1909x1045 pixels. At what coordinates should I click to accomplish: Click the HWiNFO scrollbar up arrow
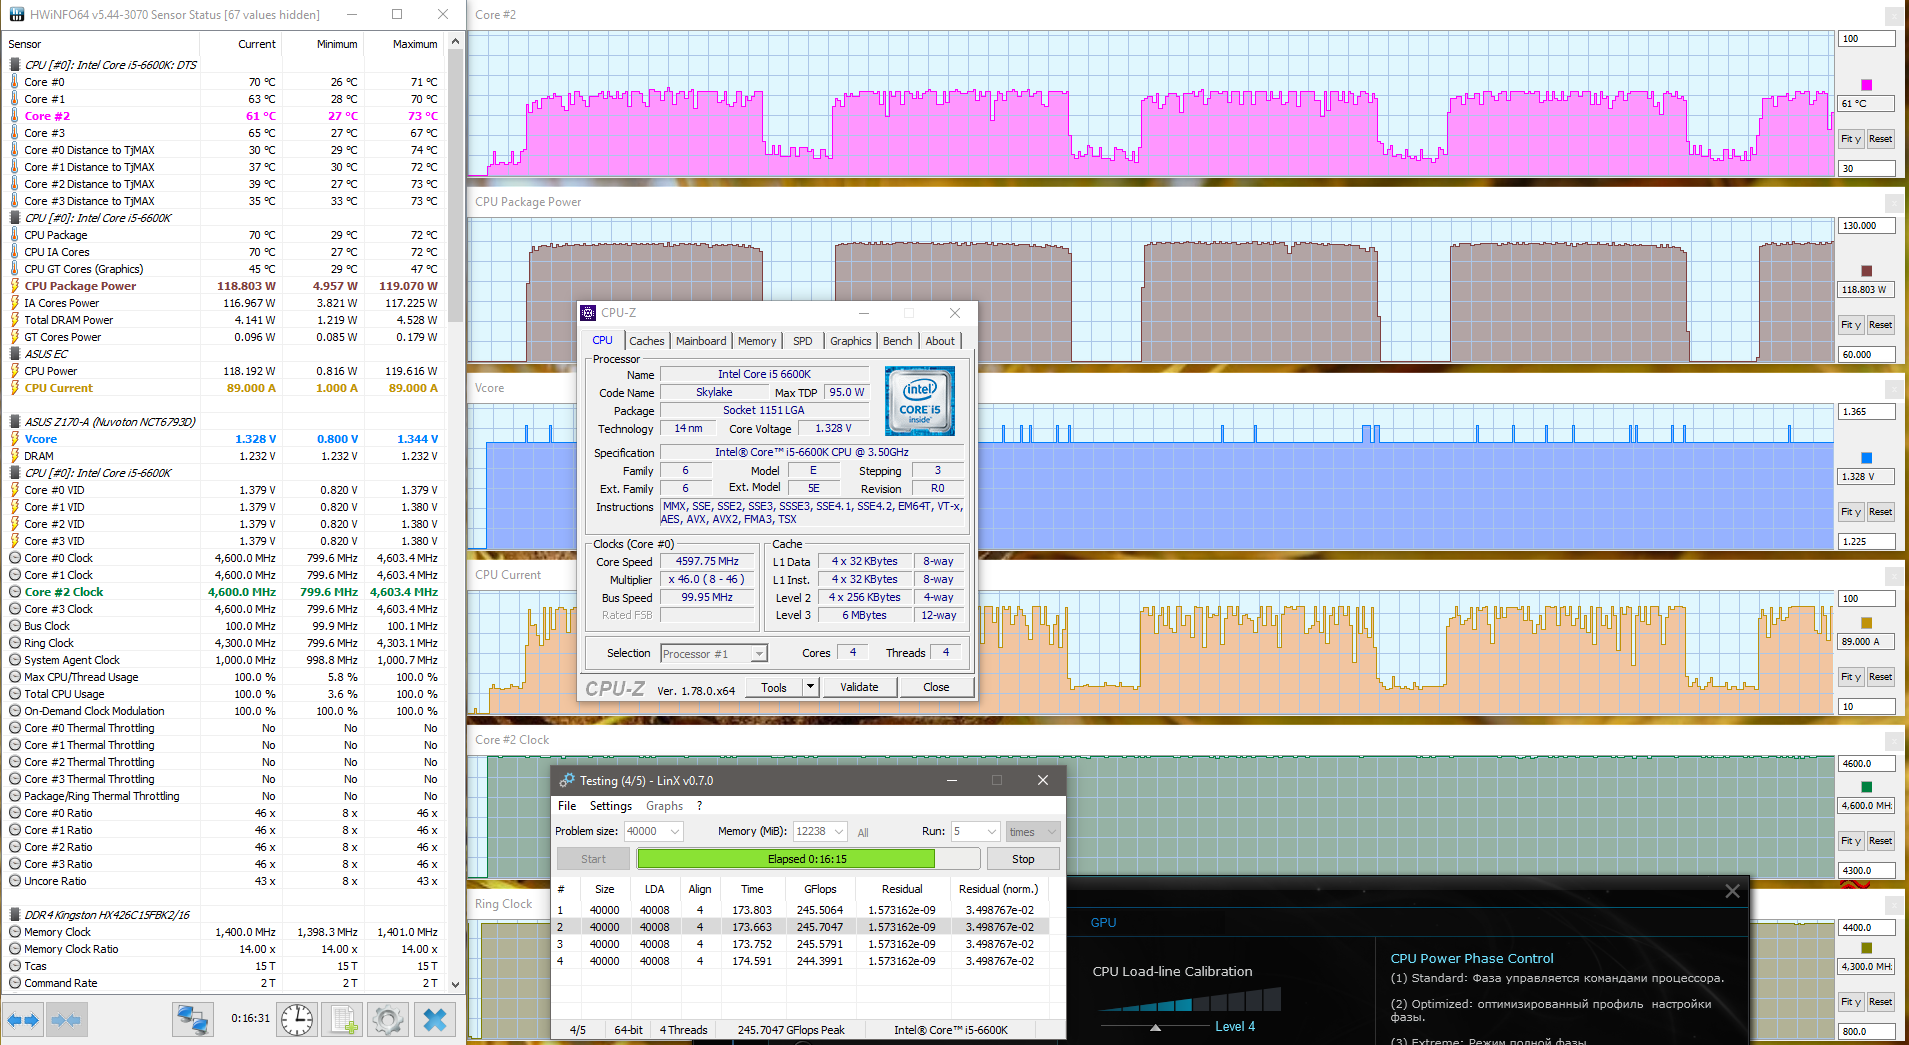coord(456,42)
